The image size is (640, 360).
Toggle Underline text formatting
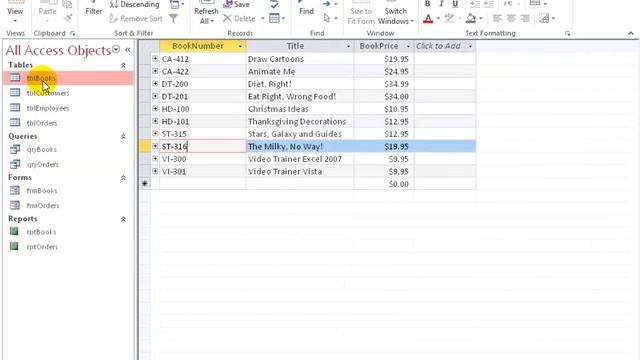coord(455,4)
